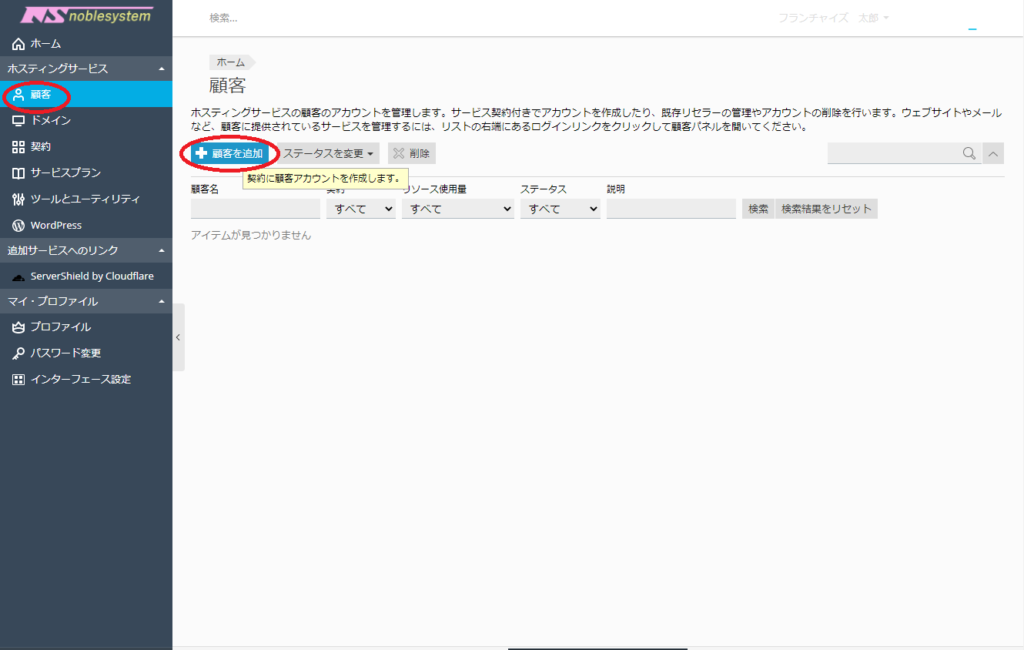Click the Tools and Utilities icon

pos(18,199)
